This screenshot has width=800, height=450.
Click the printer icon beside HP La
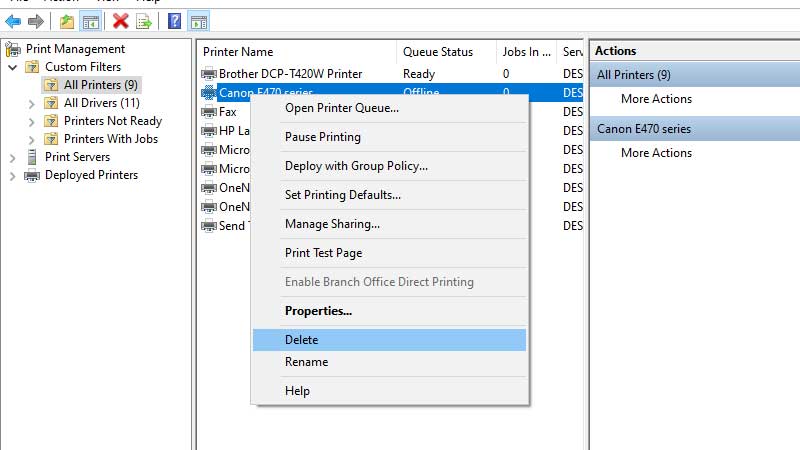click(209, 131)
